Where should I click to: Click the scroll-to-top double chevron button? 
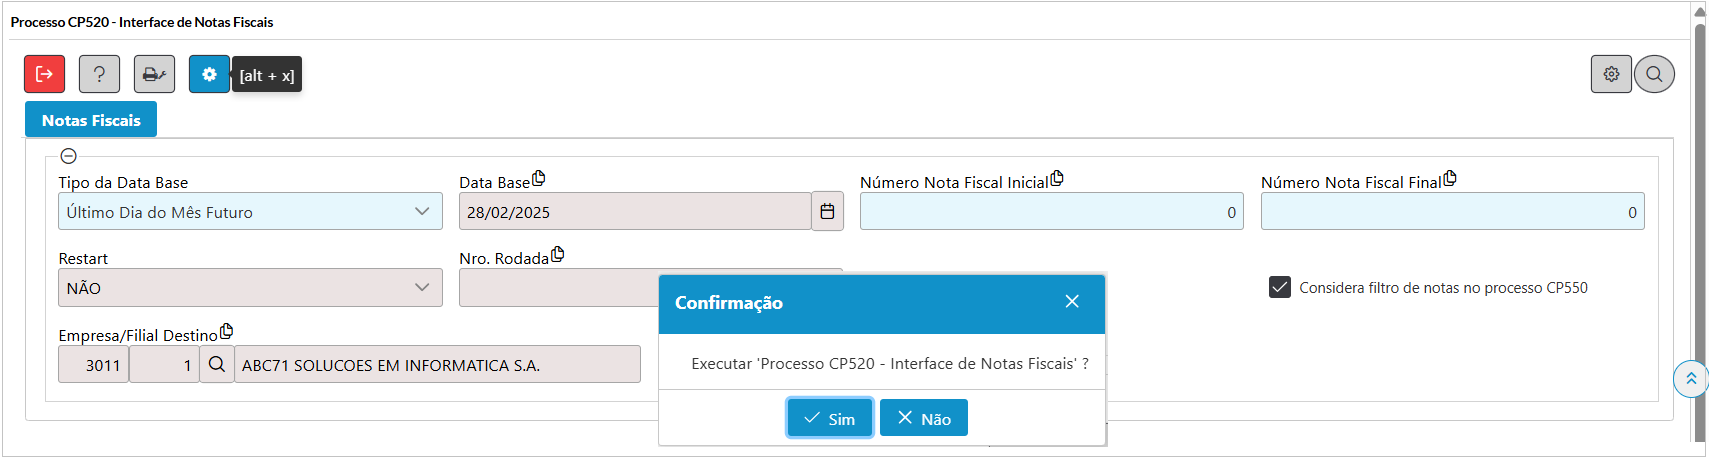tap(1690, 379)
